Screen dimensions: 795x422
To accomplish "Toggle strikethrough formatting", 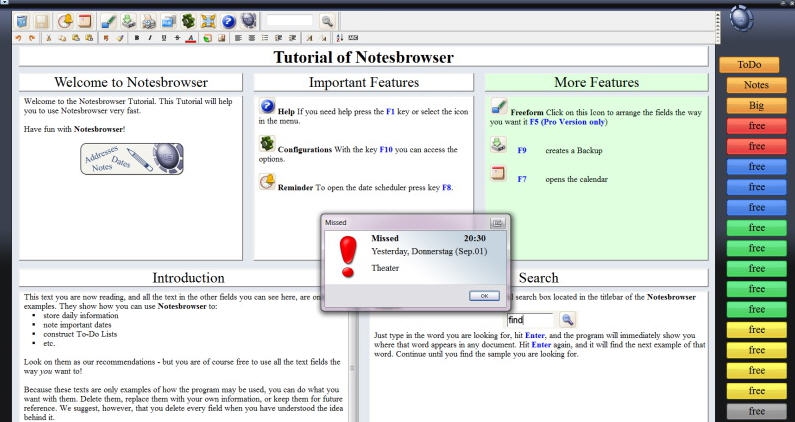I will tap(177, 38).
